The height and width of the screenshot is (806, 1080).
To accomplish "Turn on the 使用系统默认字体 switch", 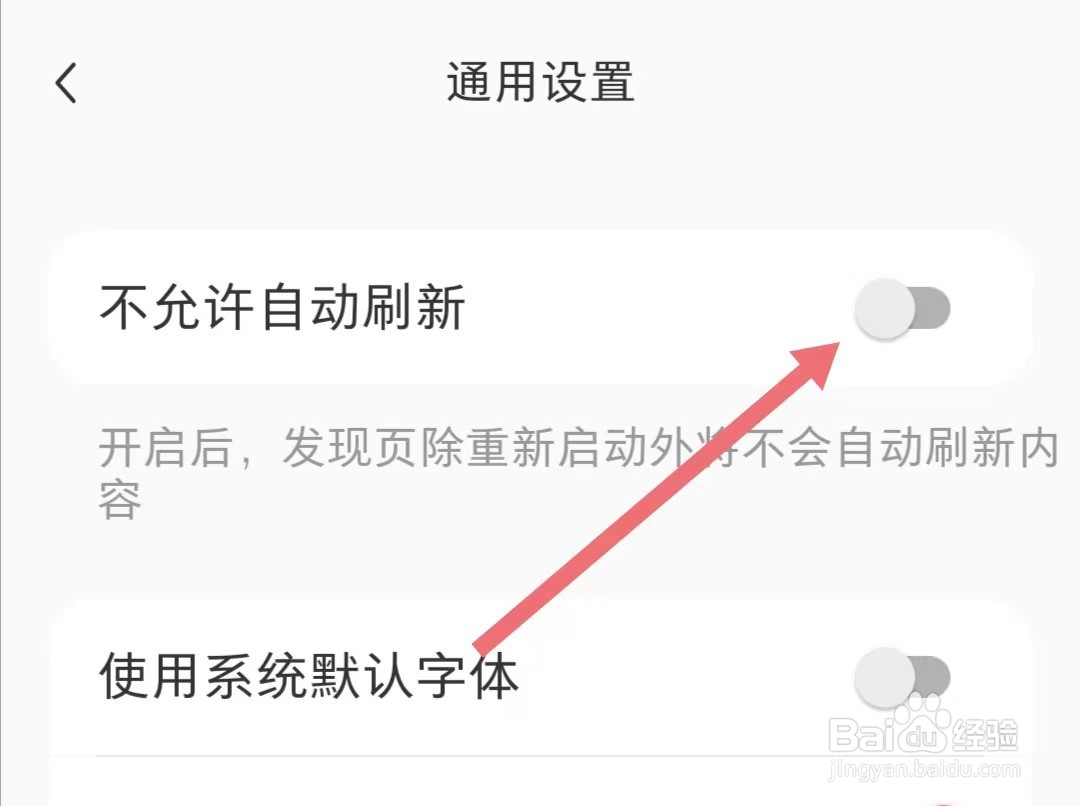I will (902, 678).
